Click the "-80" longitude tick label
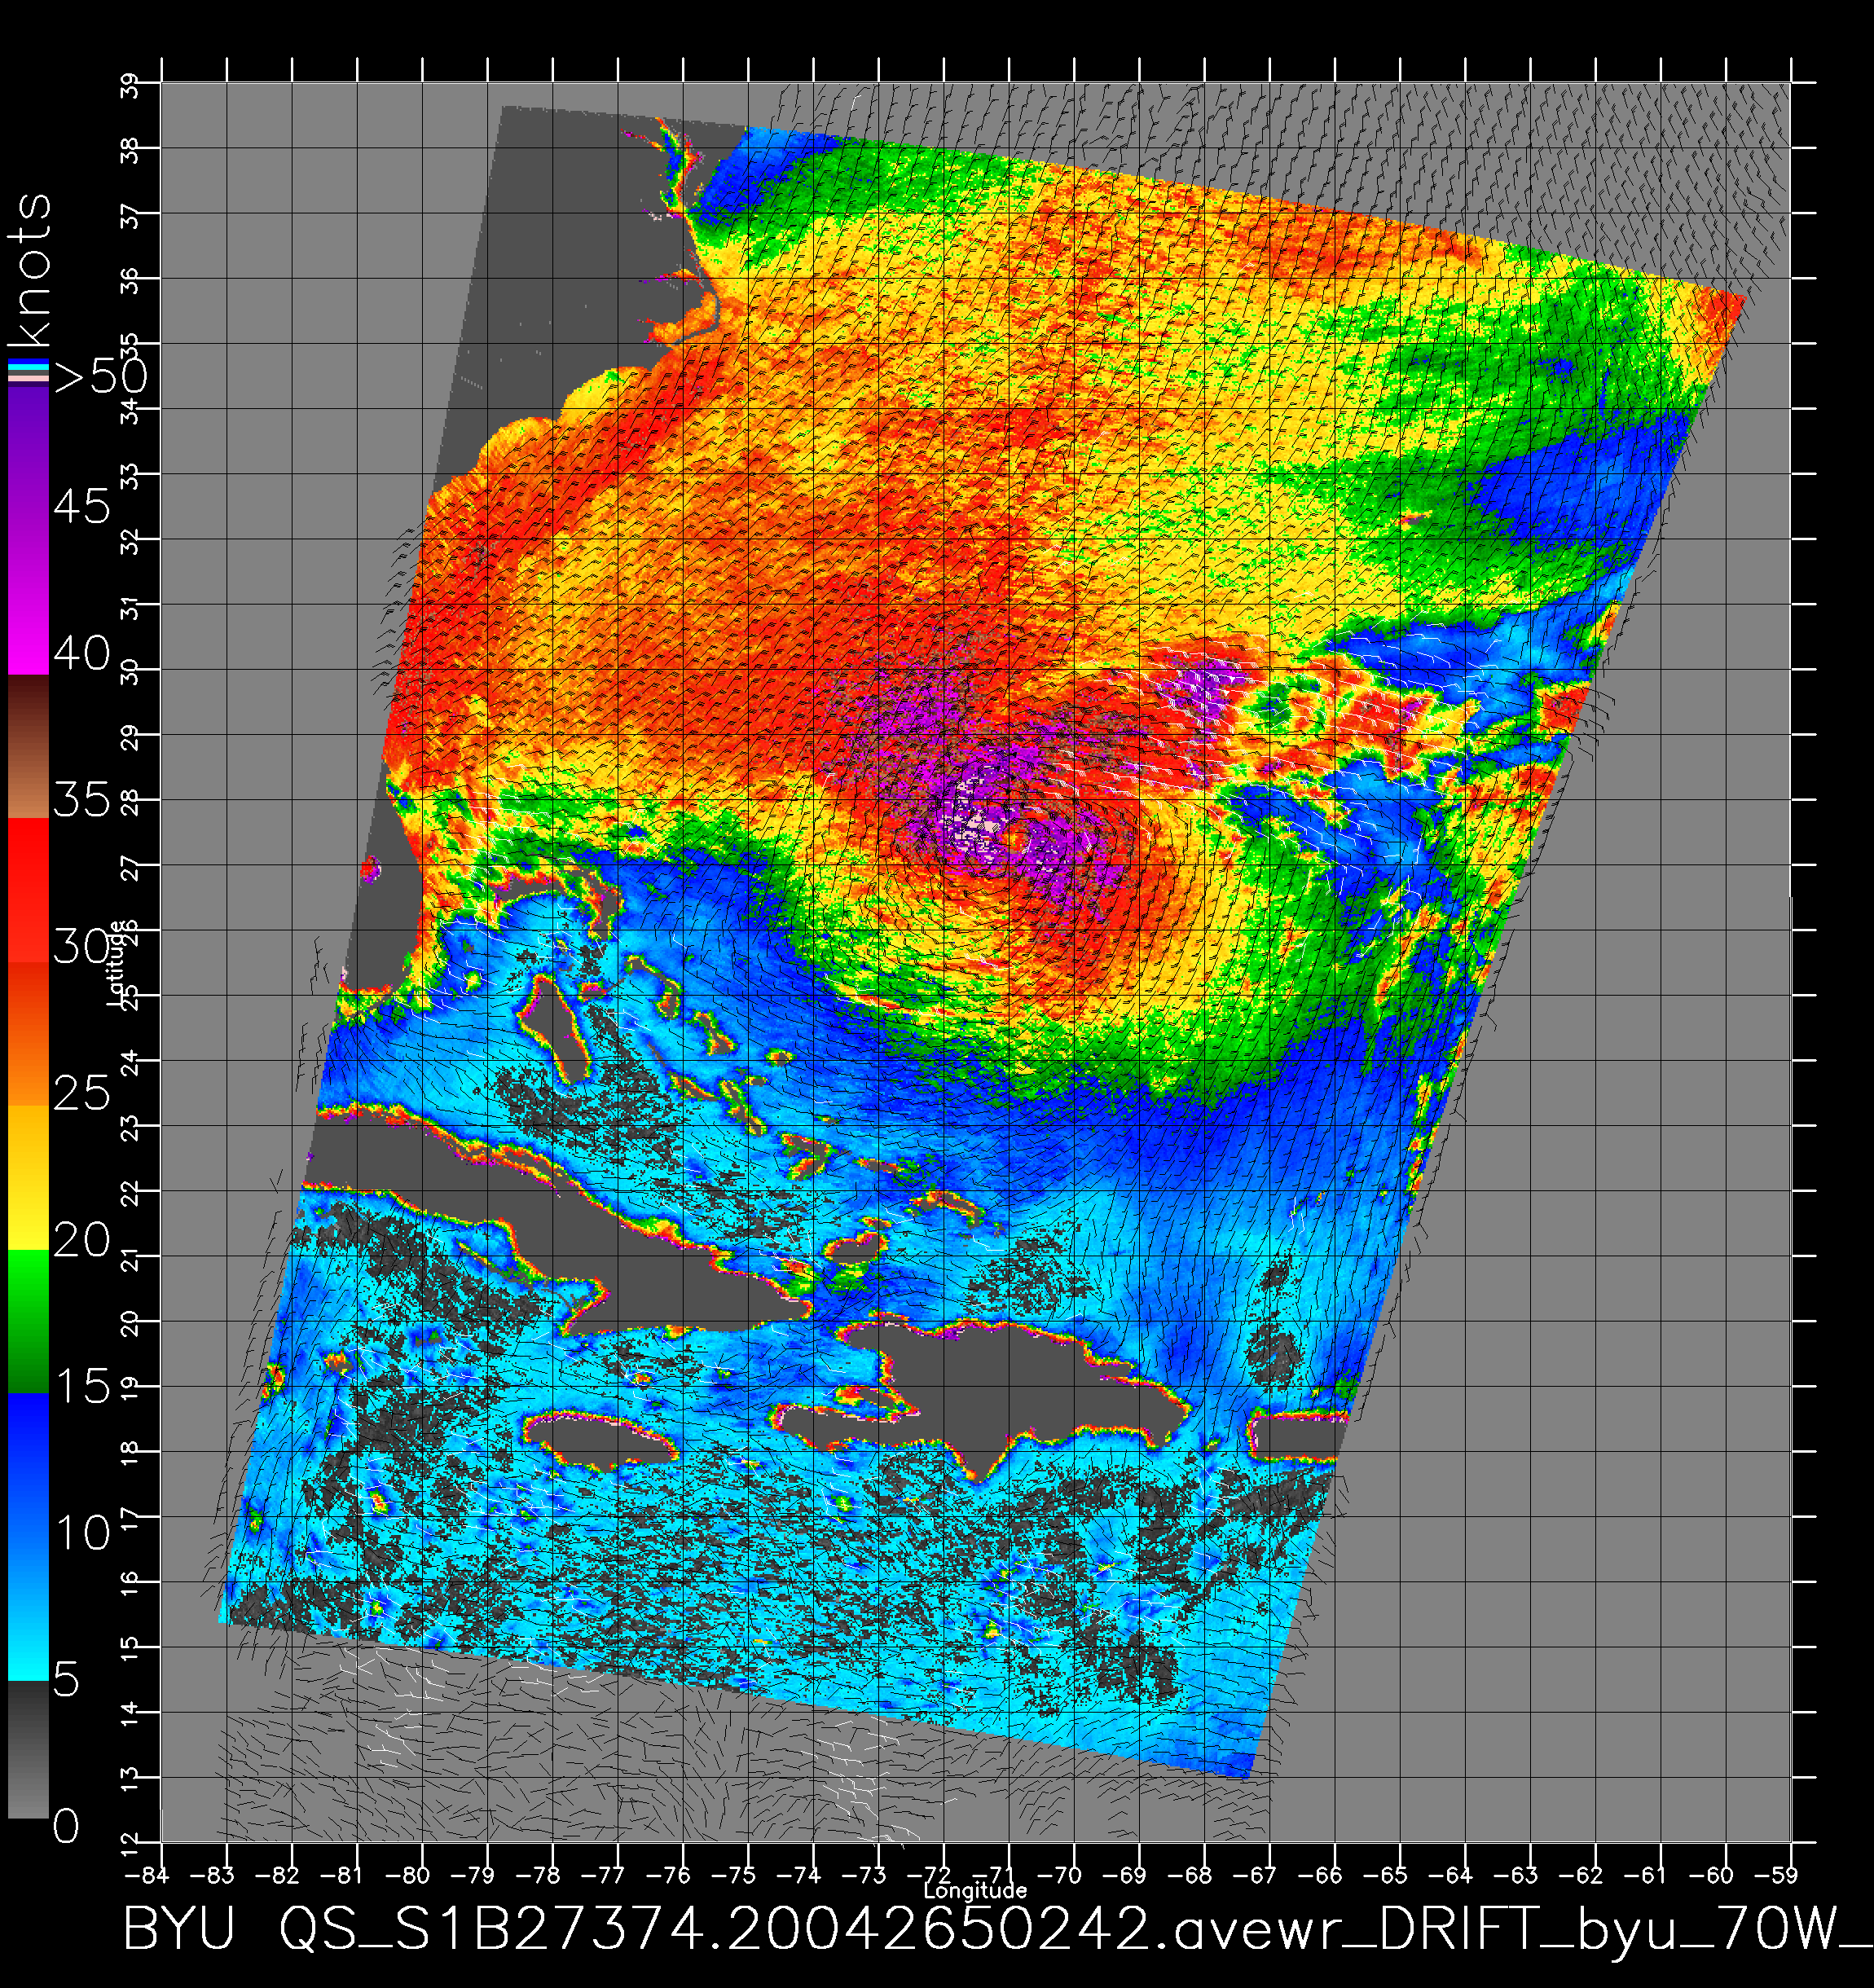Viewport: 1874px width, 1988px height. coord(410,1875)
